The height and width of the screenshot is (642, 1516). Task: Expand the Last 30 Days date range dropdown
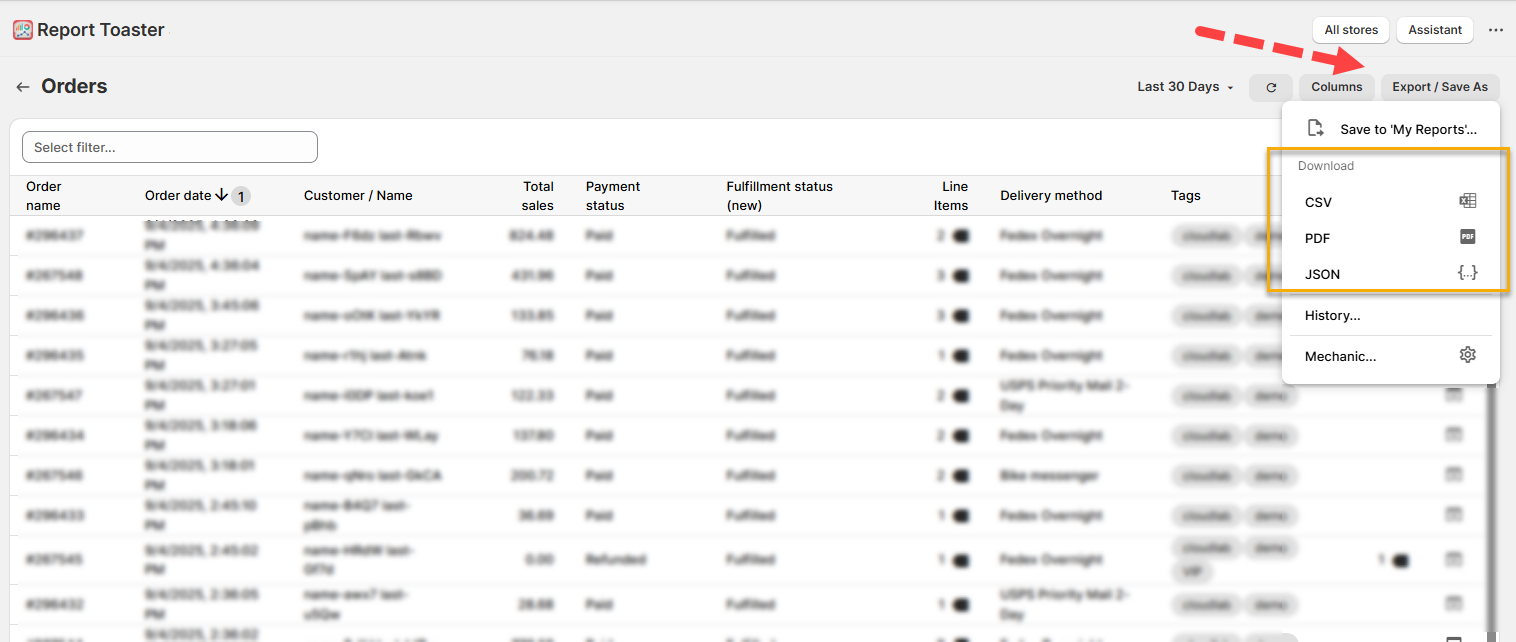(x=1185, y=87)
